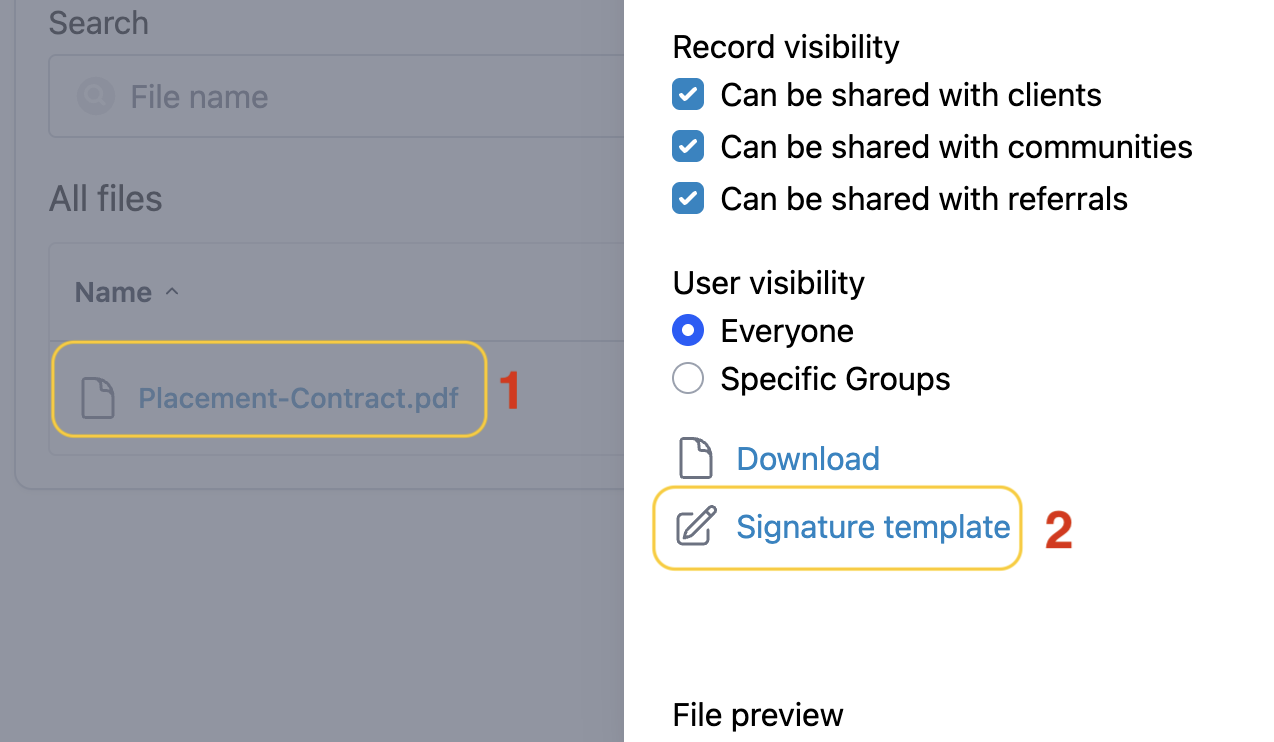Click the "Can be shared with communities" label text

(956, 147)
